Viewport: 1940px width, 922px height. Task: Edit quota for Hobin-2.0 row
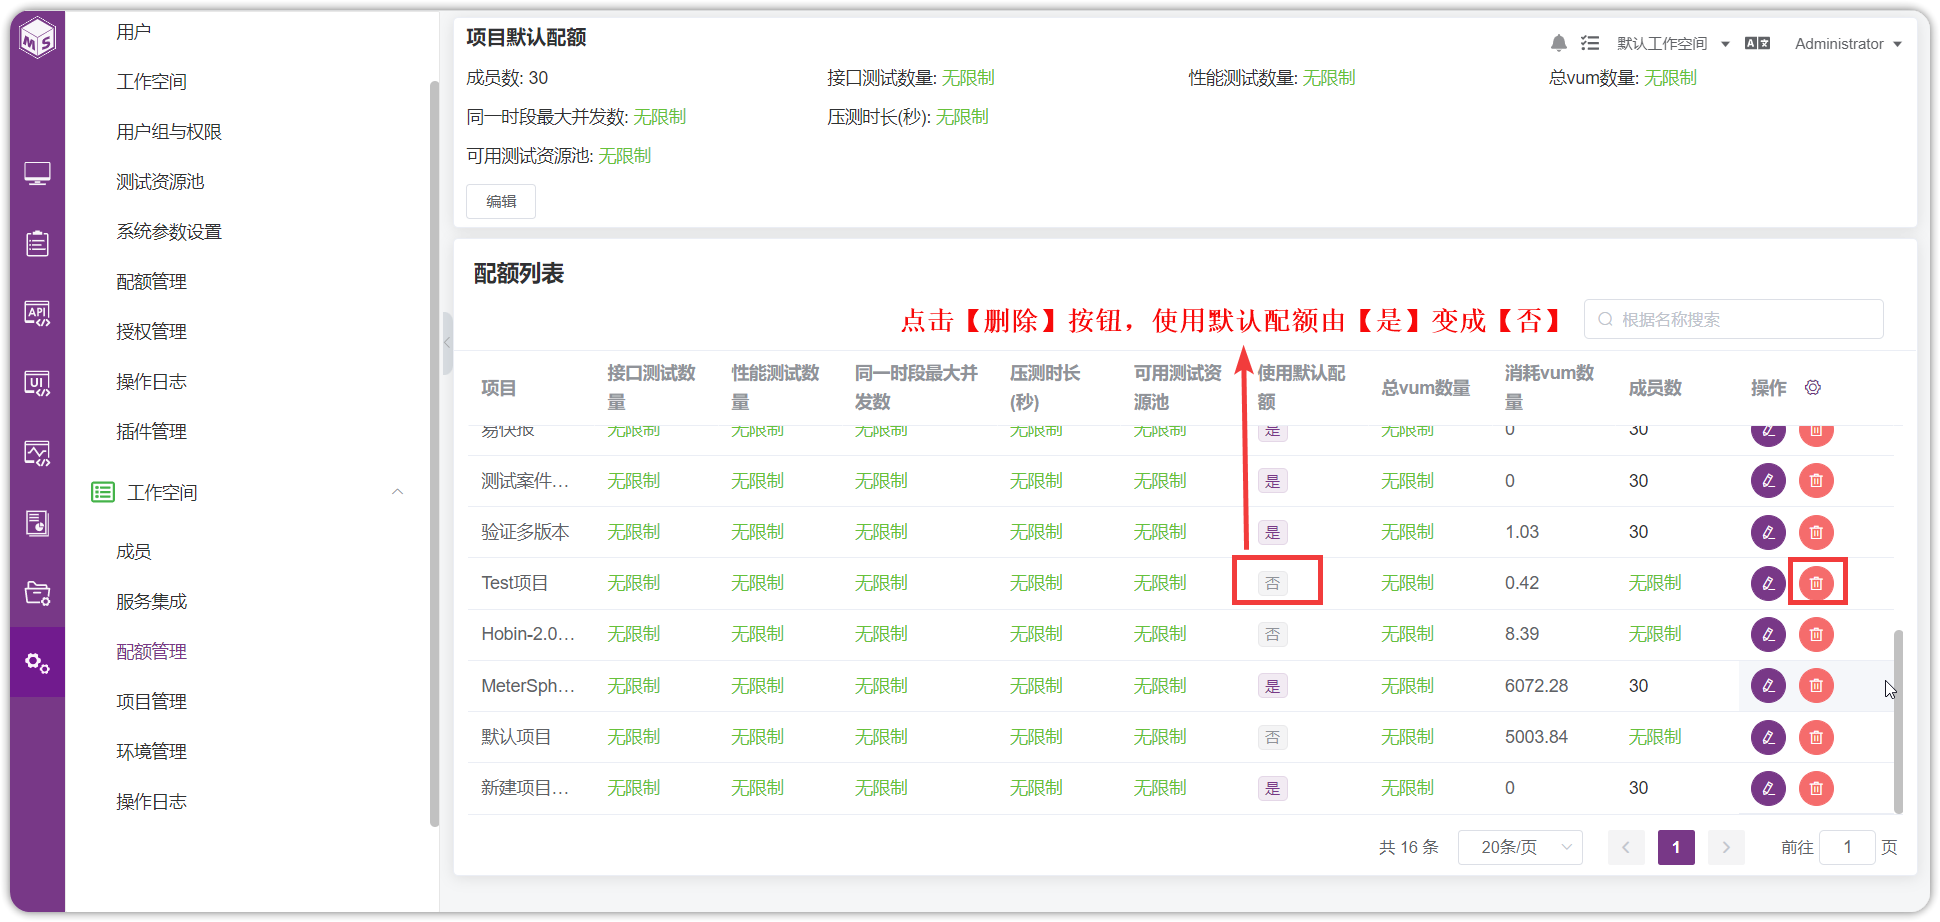[x=1768, y=634]
